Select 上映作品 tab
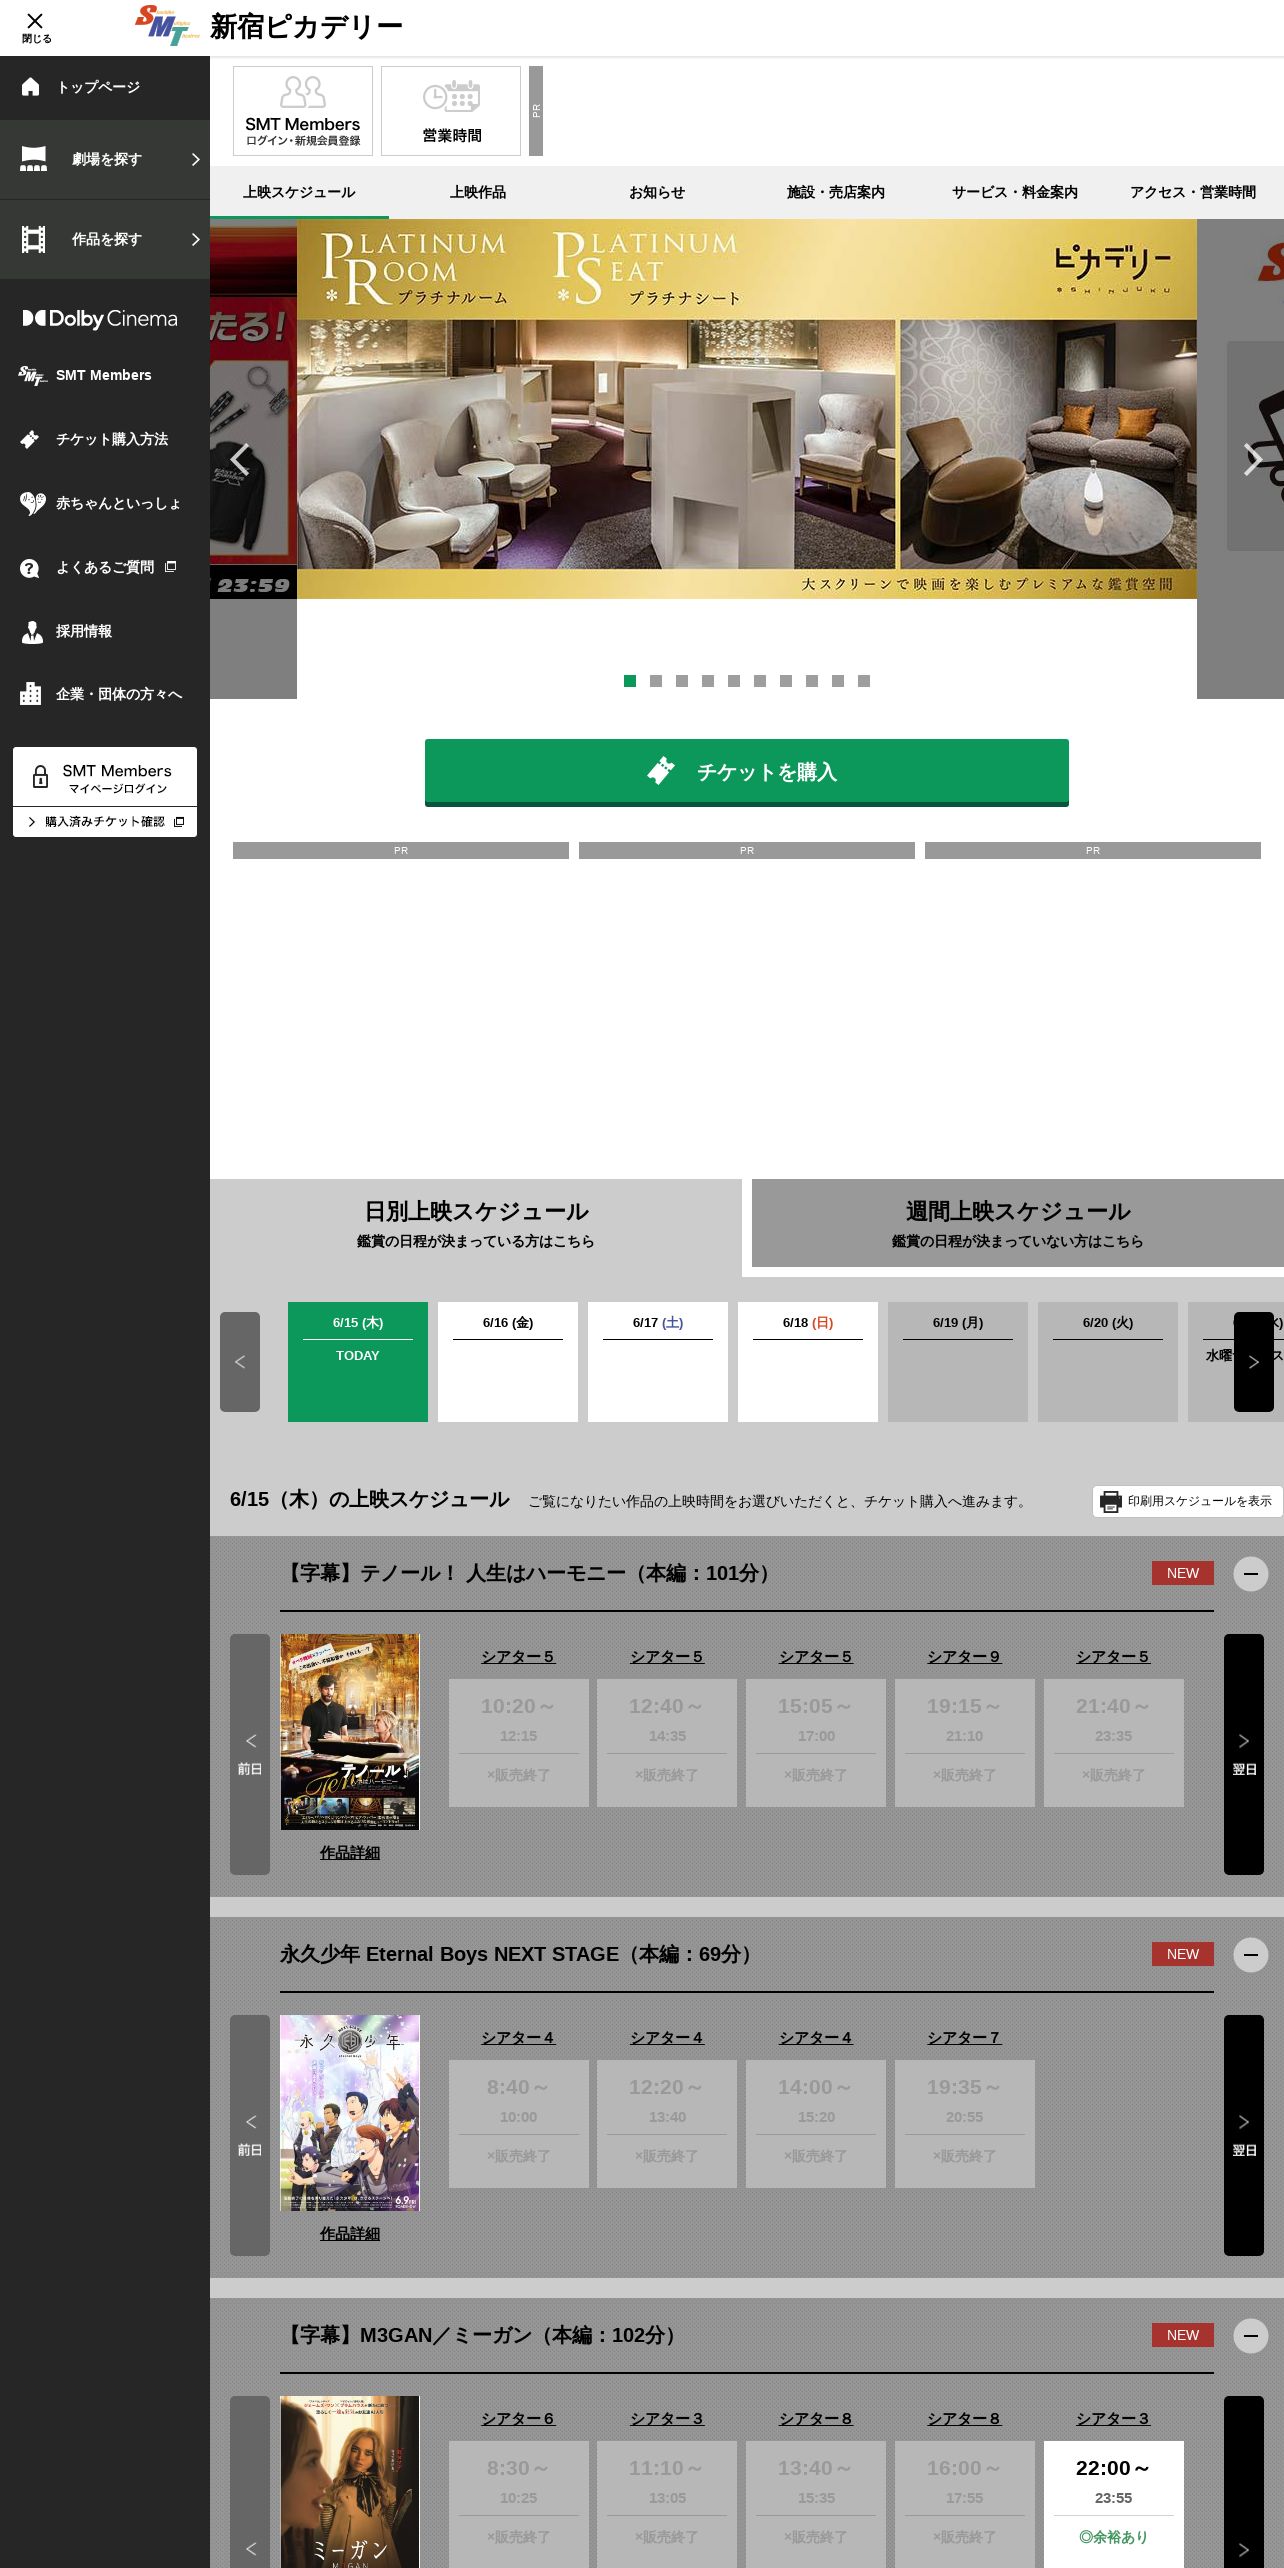The width and height of the screenshot is (1284, 2568). [x=478, y=192]
